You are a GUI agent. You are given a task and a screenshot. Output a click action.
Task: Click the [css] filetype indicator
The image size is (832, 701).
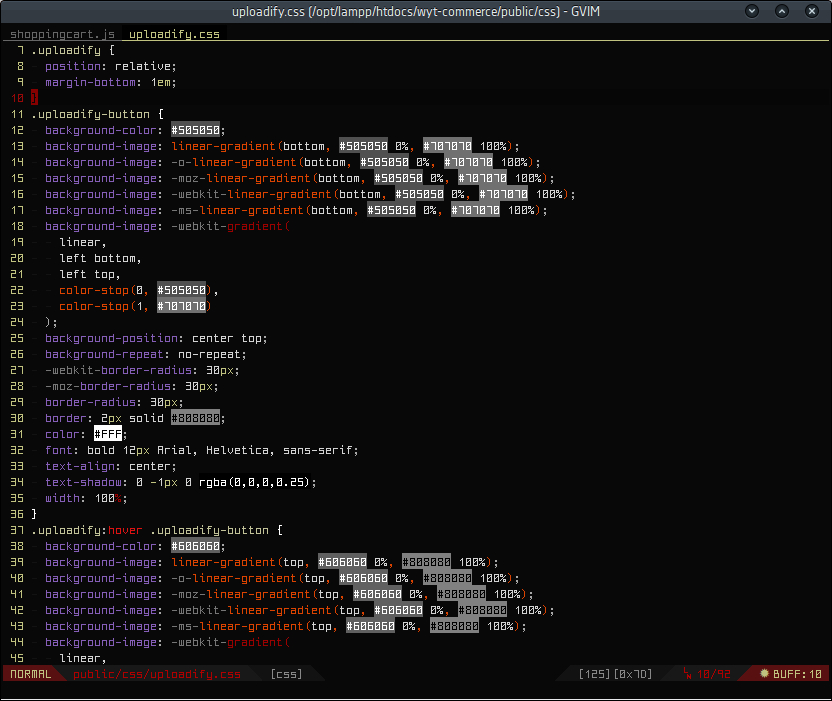point(286,674)
